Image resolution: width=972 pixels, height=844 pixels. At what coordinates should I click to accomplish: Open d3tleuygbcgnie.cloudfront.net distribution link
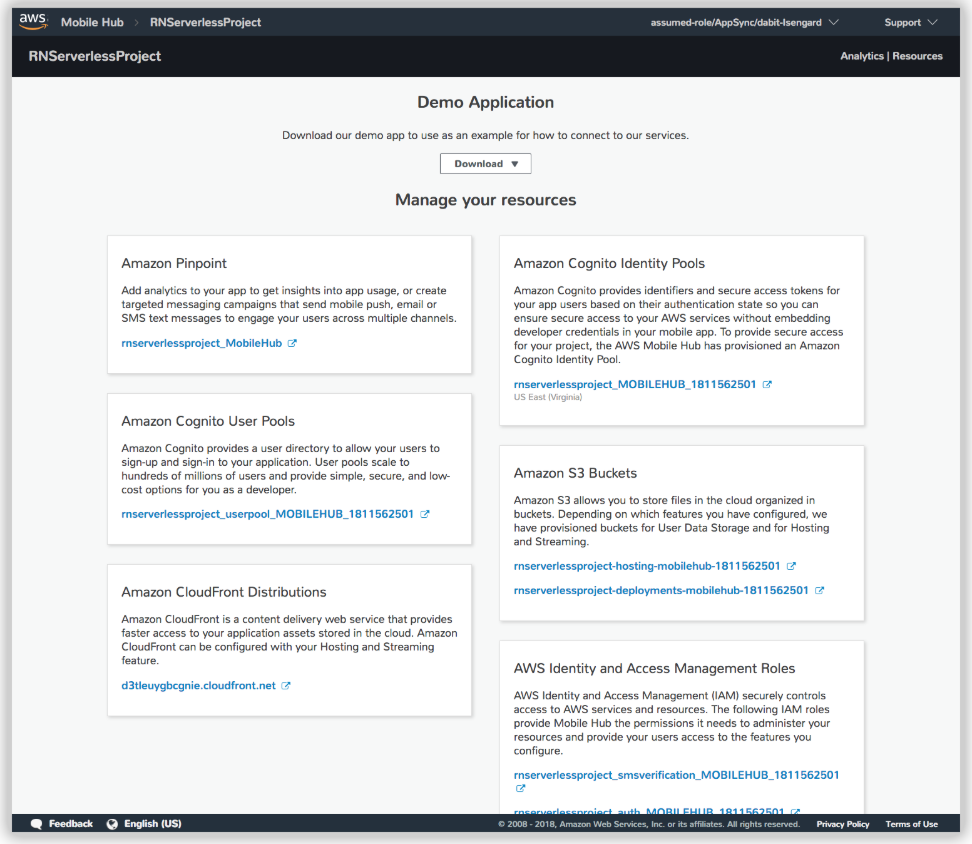tap(198, 686)
